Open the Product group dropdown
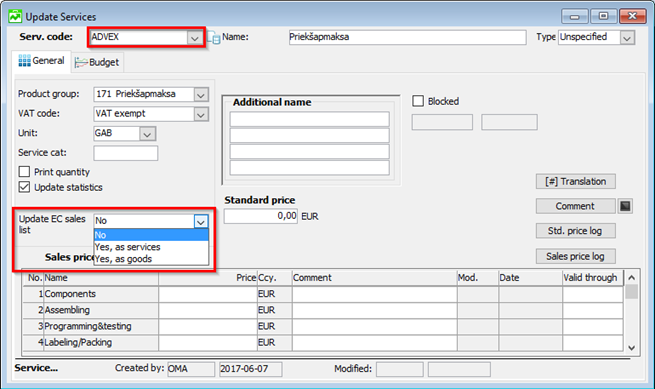The height and width of the screenshot is (389, 655). pyautogui.click(x=201, y=94)
